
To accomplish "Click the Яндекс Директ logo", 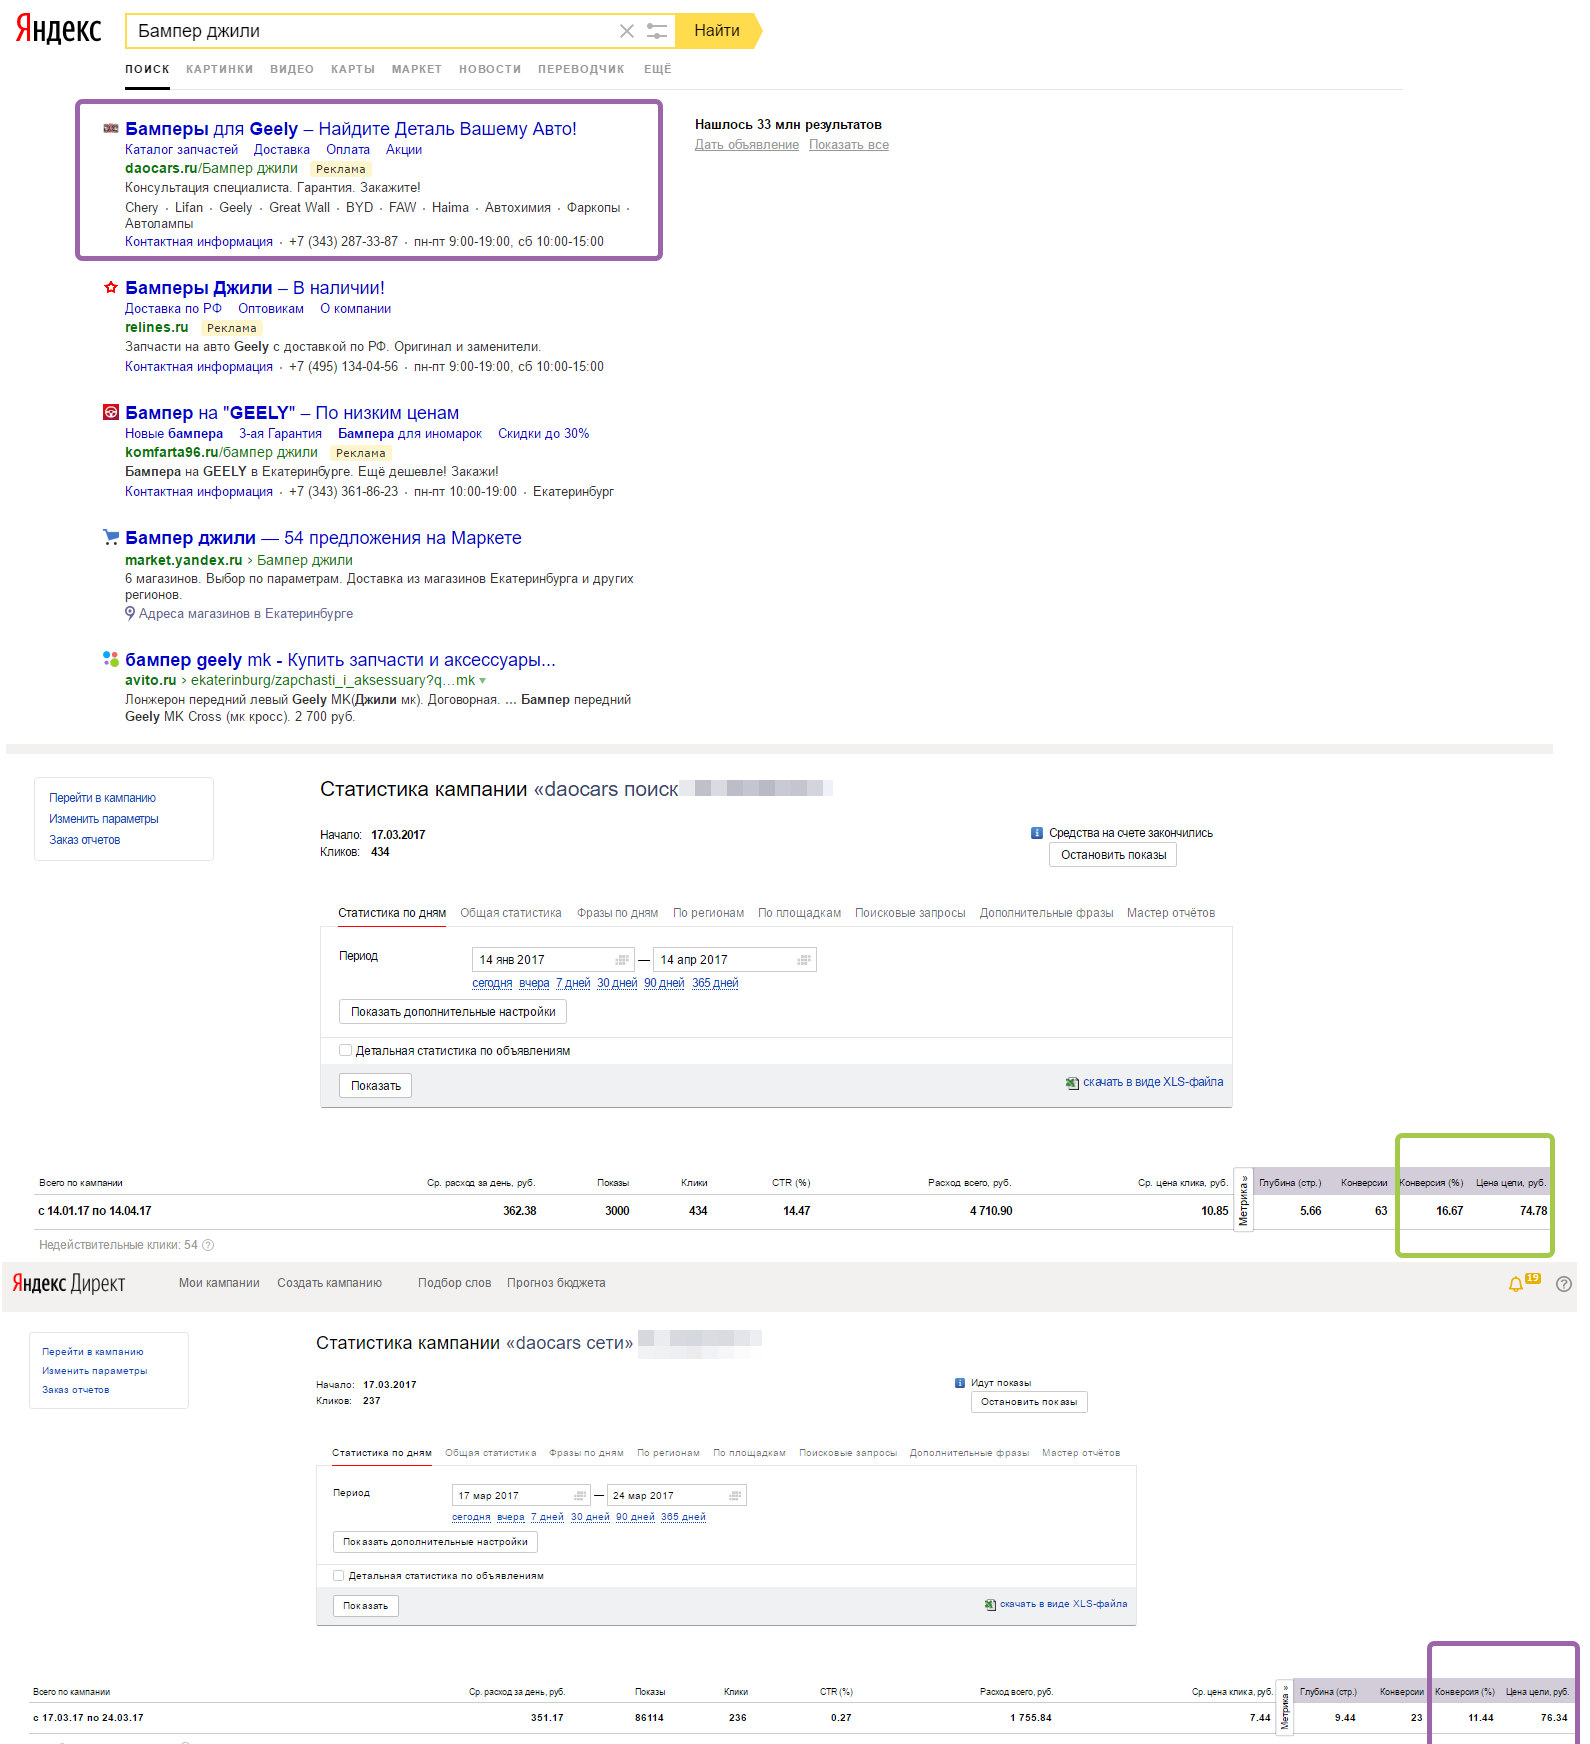I will point(69,1283).
